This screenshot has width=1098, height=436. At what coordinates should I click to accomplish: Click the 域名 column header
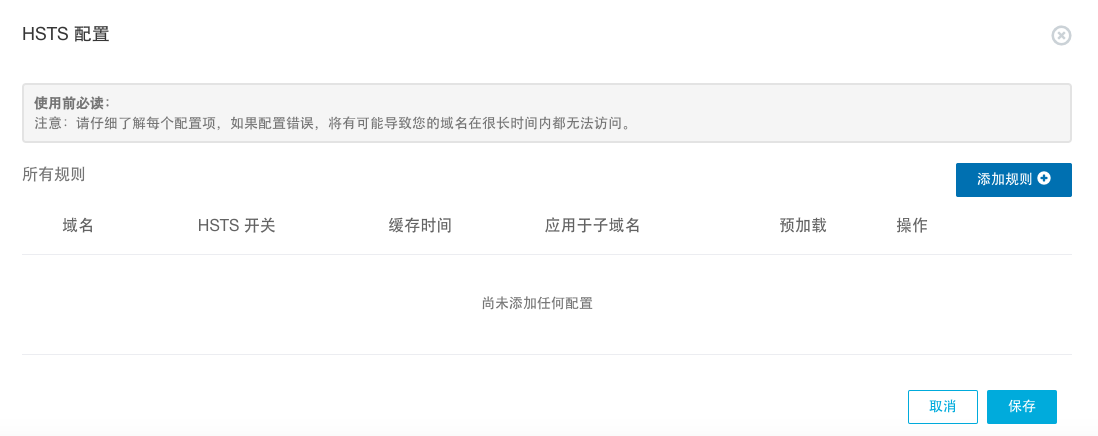pyautogui.click(x=78, y=226)
